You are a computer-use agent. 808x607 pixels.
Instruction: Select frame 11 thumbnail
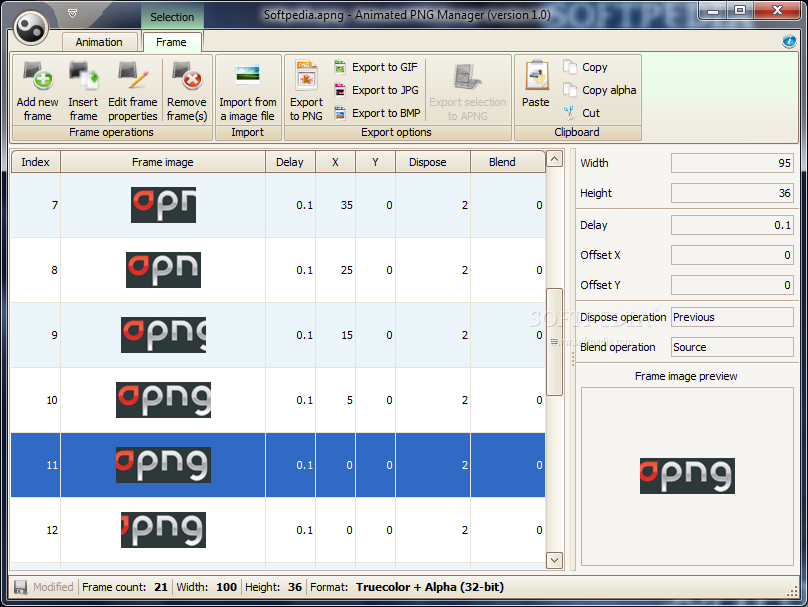click(163, 465)
